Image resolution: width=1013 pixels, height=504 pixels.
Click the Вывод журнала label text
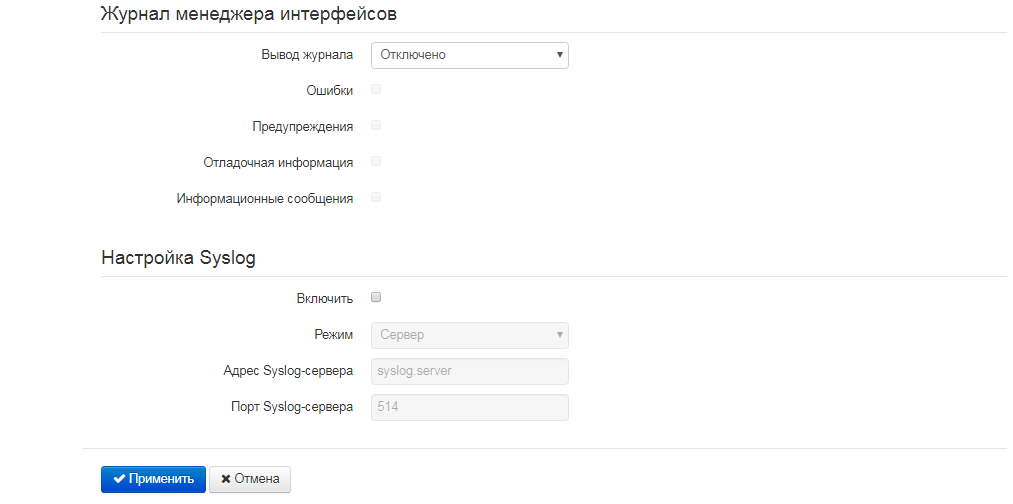coord(307,55)
